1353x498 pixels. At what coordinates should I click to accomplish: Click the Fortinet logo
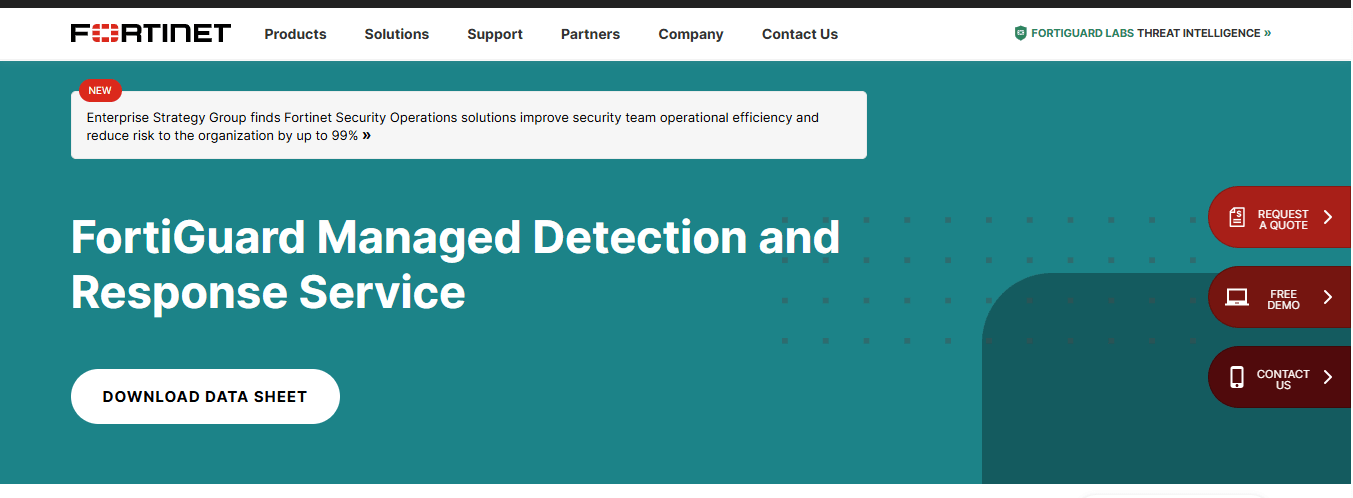point(151,33)
